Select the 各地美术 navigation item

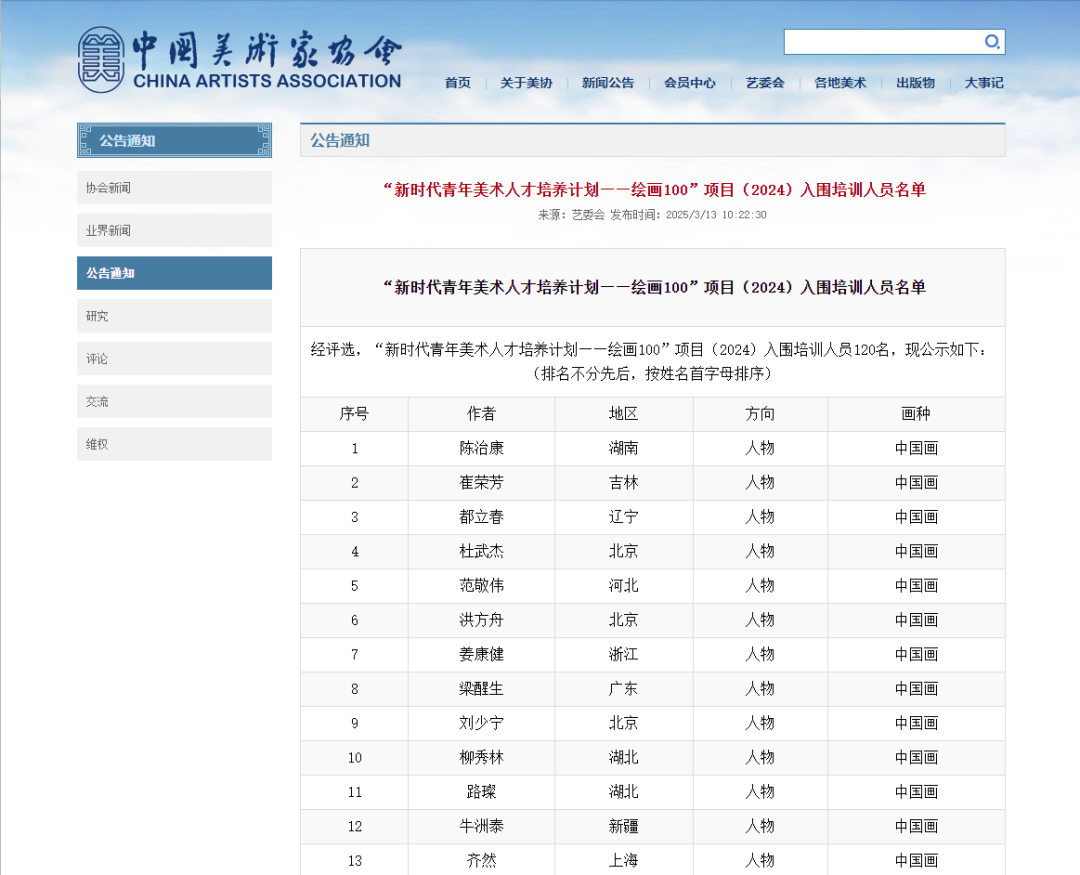839,84
